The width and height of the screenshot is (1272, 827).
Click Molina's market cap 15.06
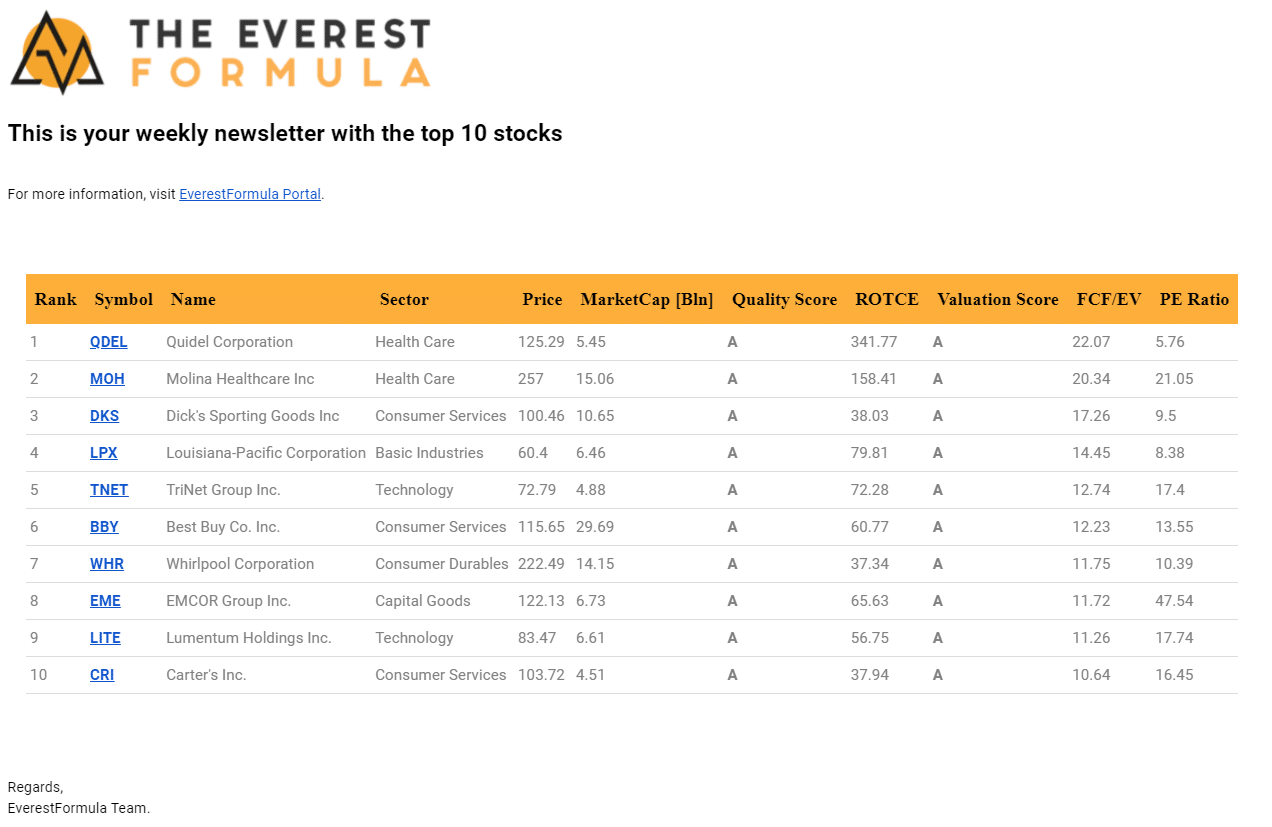click(595, 379)
